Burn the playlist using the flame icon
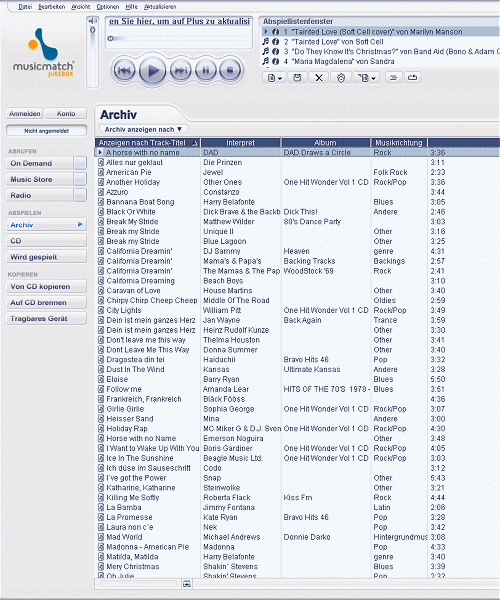The image size is (500, 600). 341,78
